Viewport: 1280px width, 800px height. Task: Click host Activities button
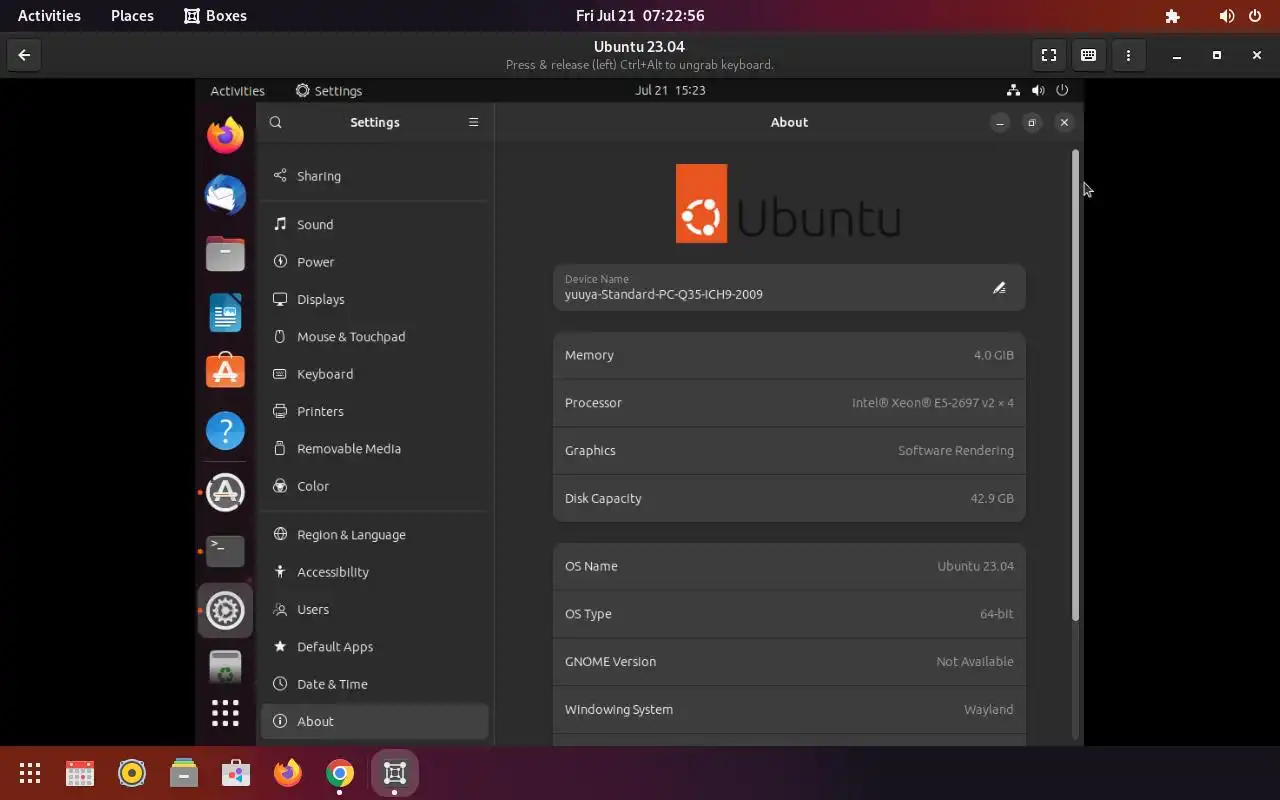(49, 16)
